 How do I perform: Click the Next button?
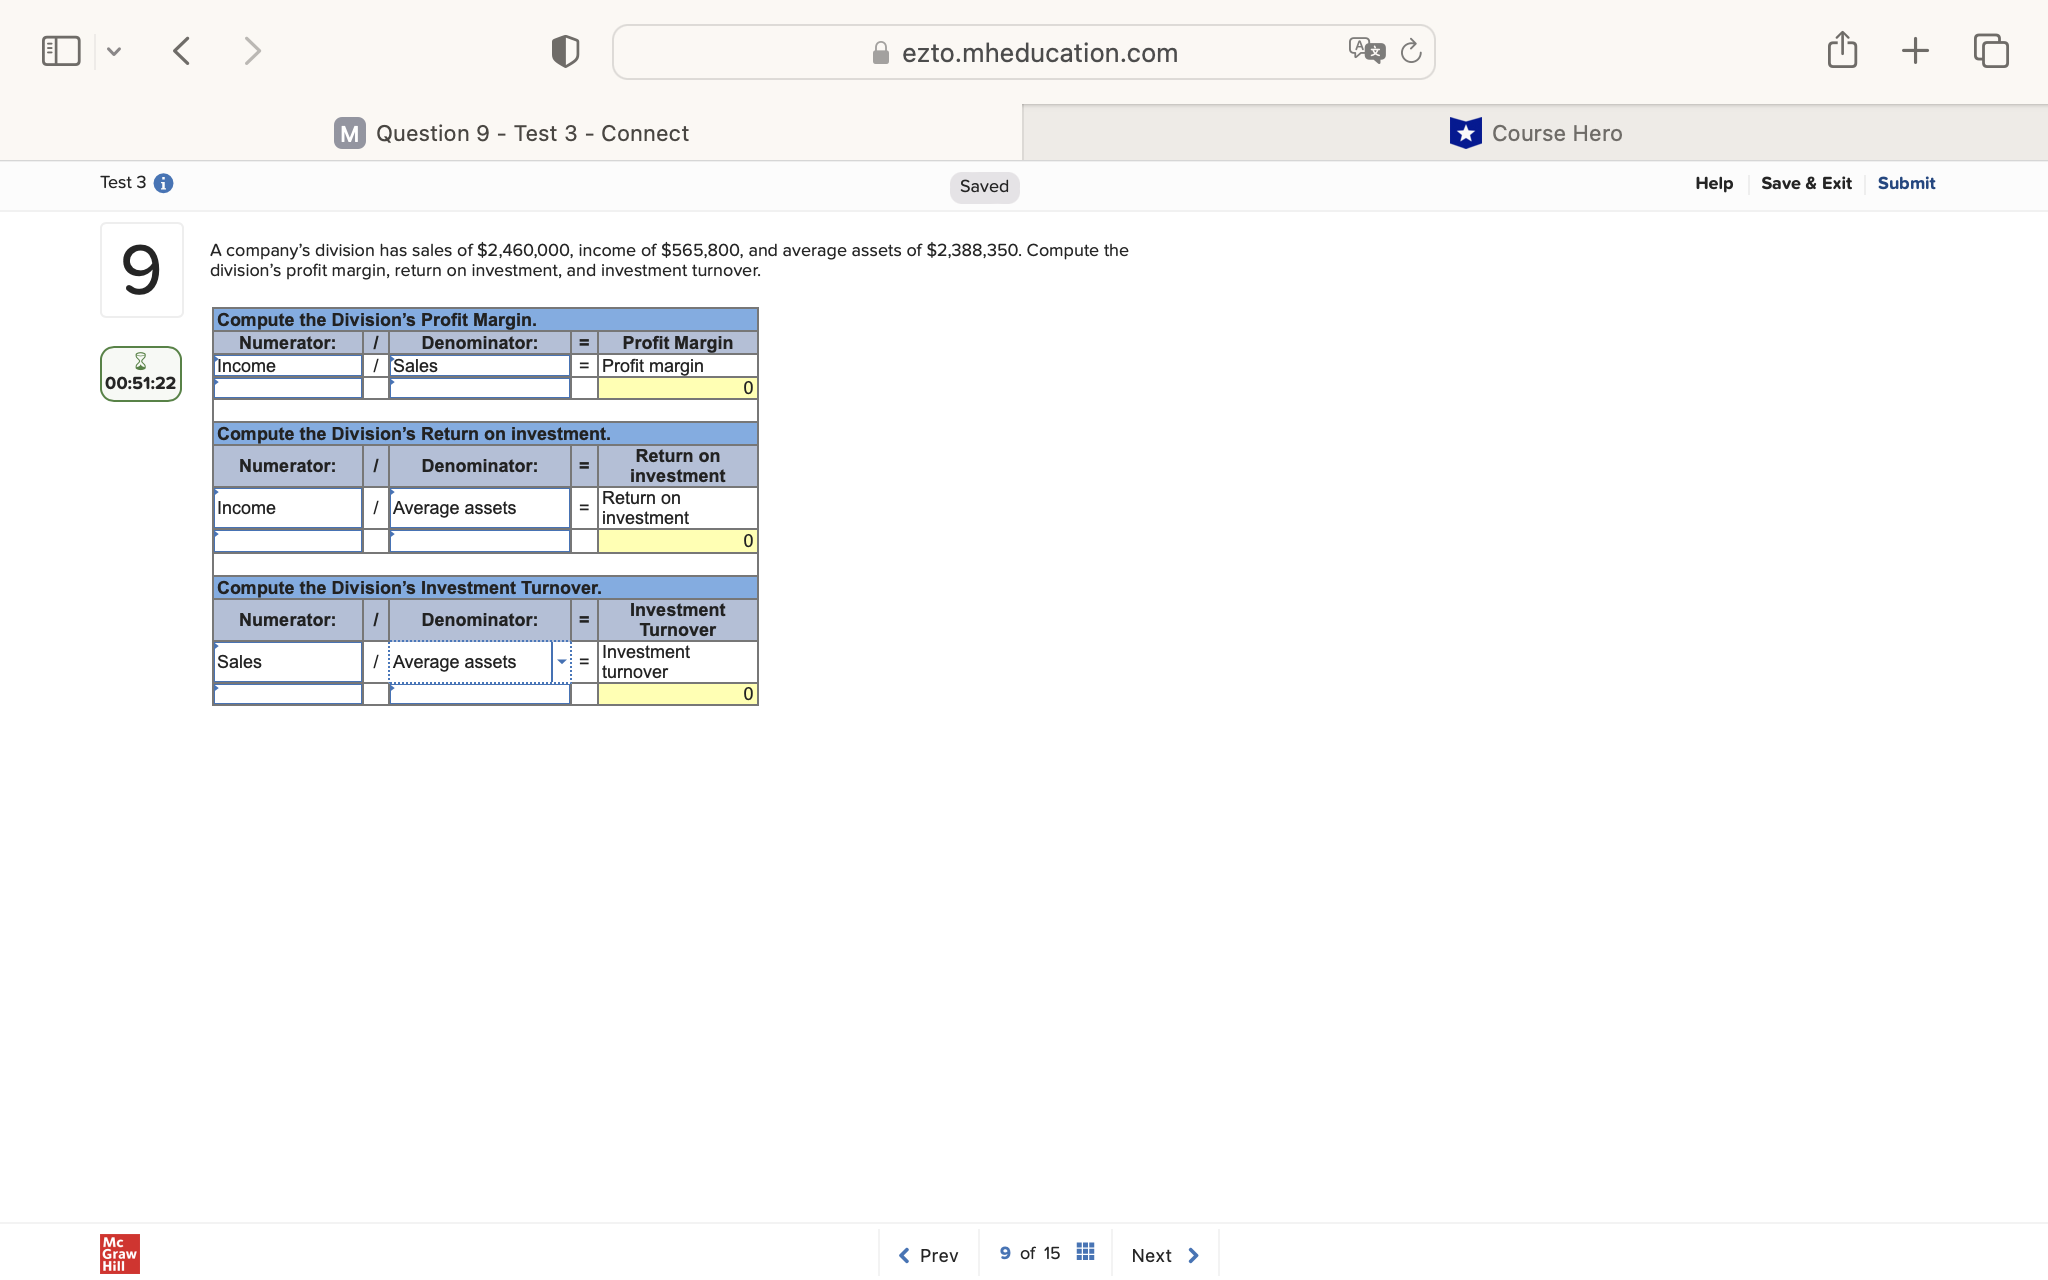[x=1163, y=1254]
